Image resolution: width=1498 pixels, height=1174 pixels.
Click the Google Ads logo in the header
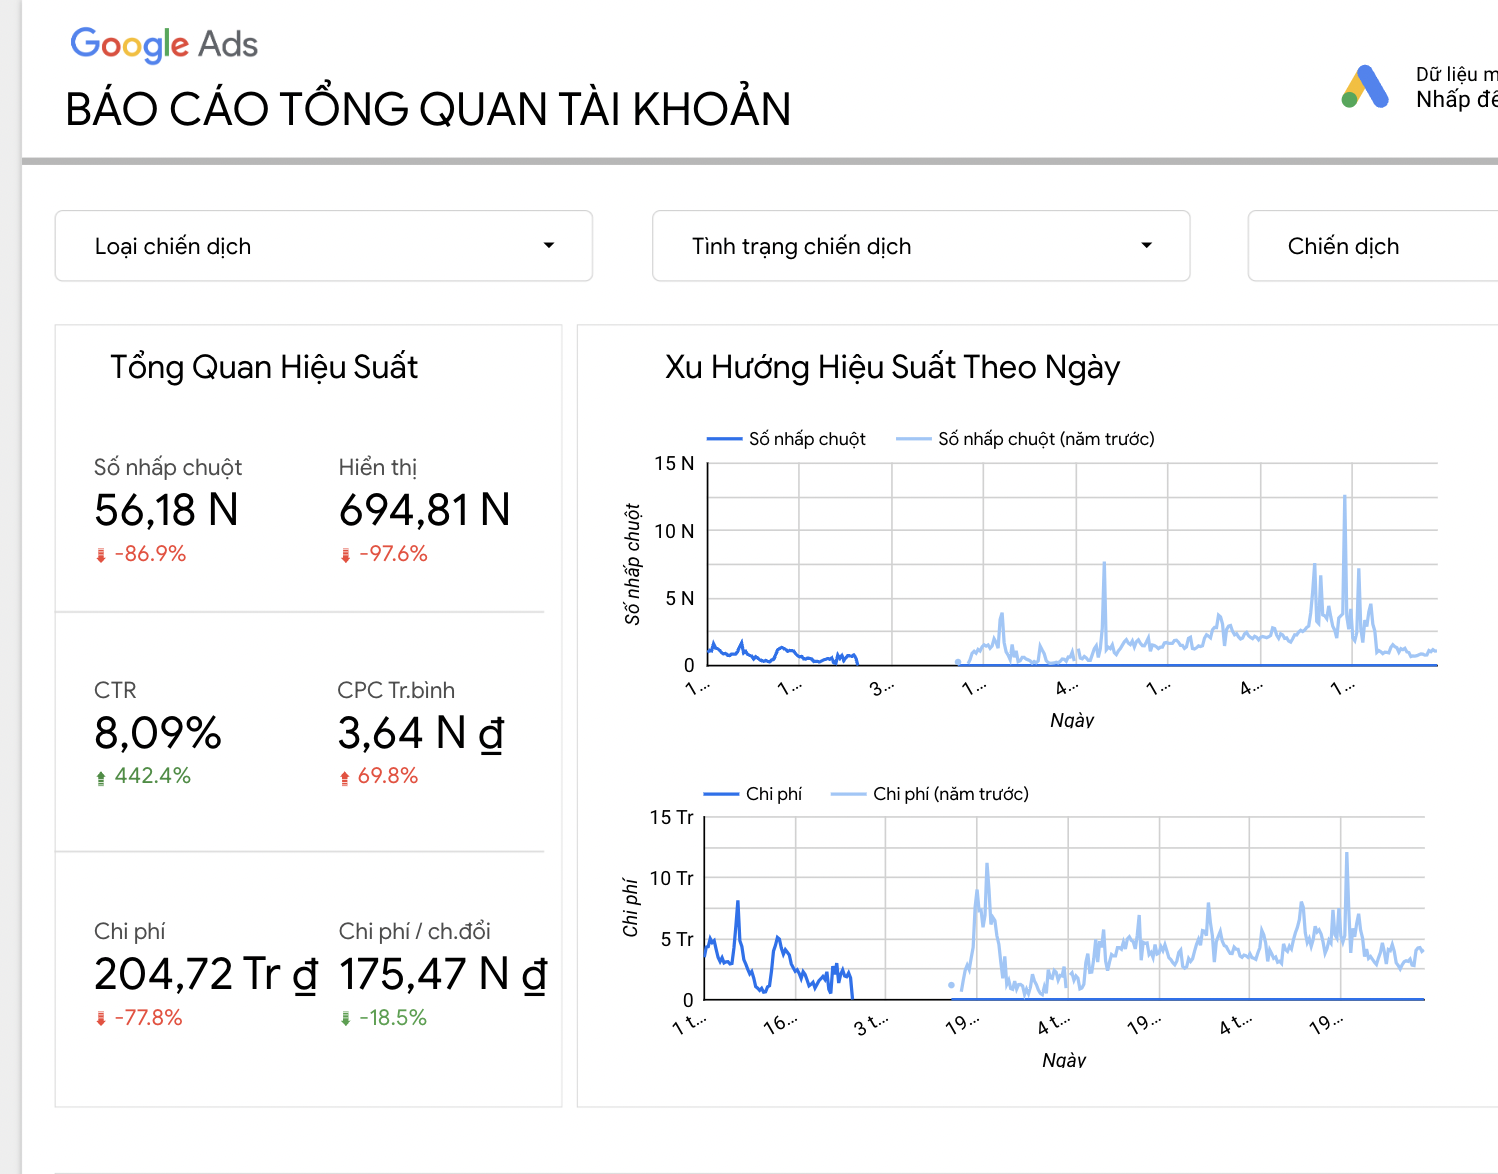coord(163,44)
